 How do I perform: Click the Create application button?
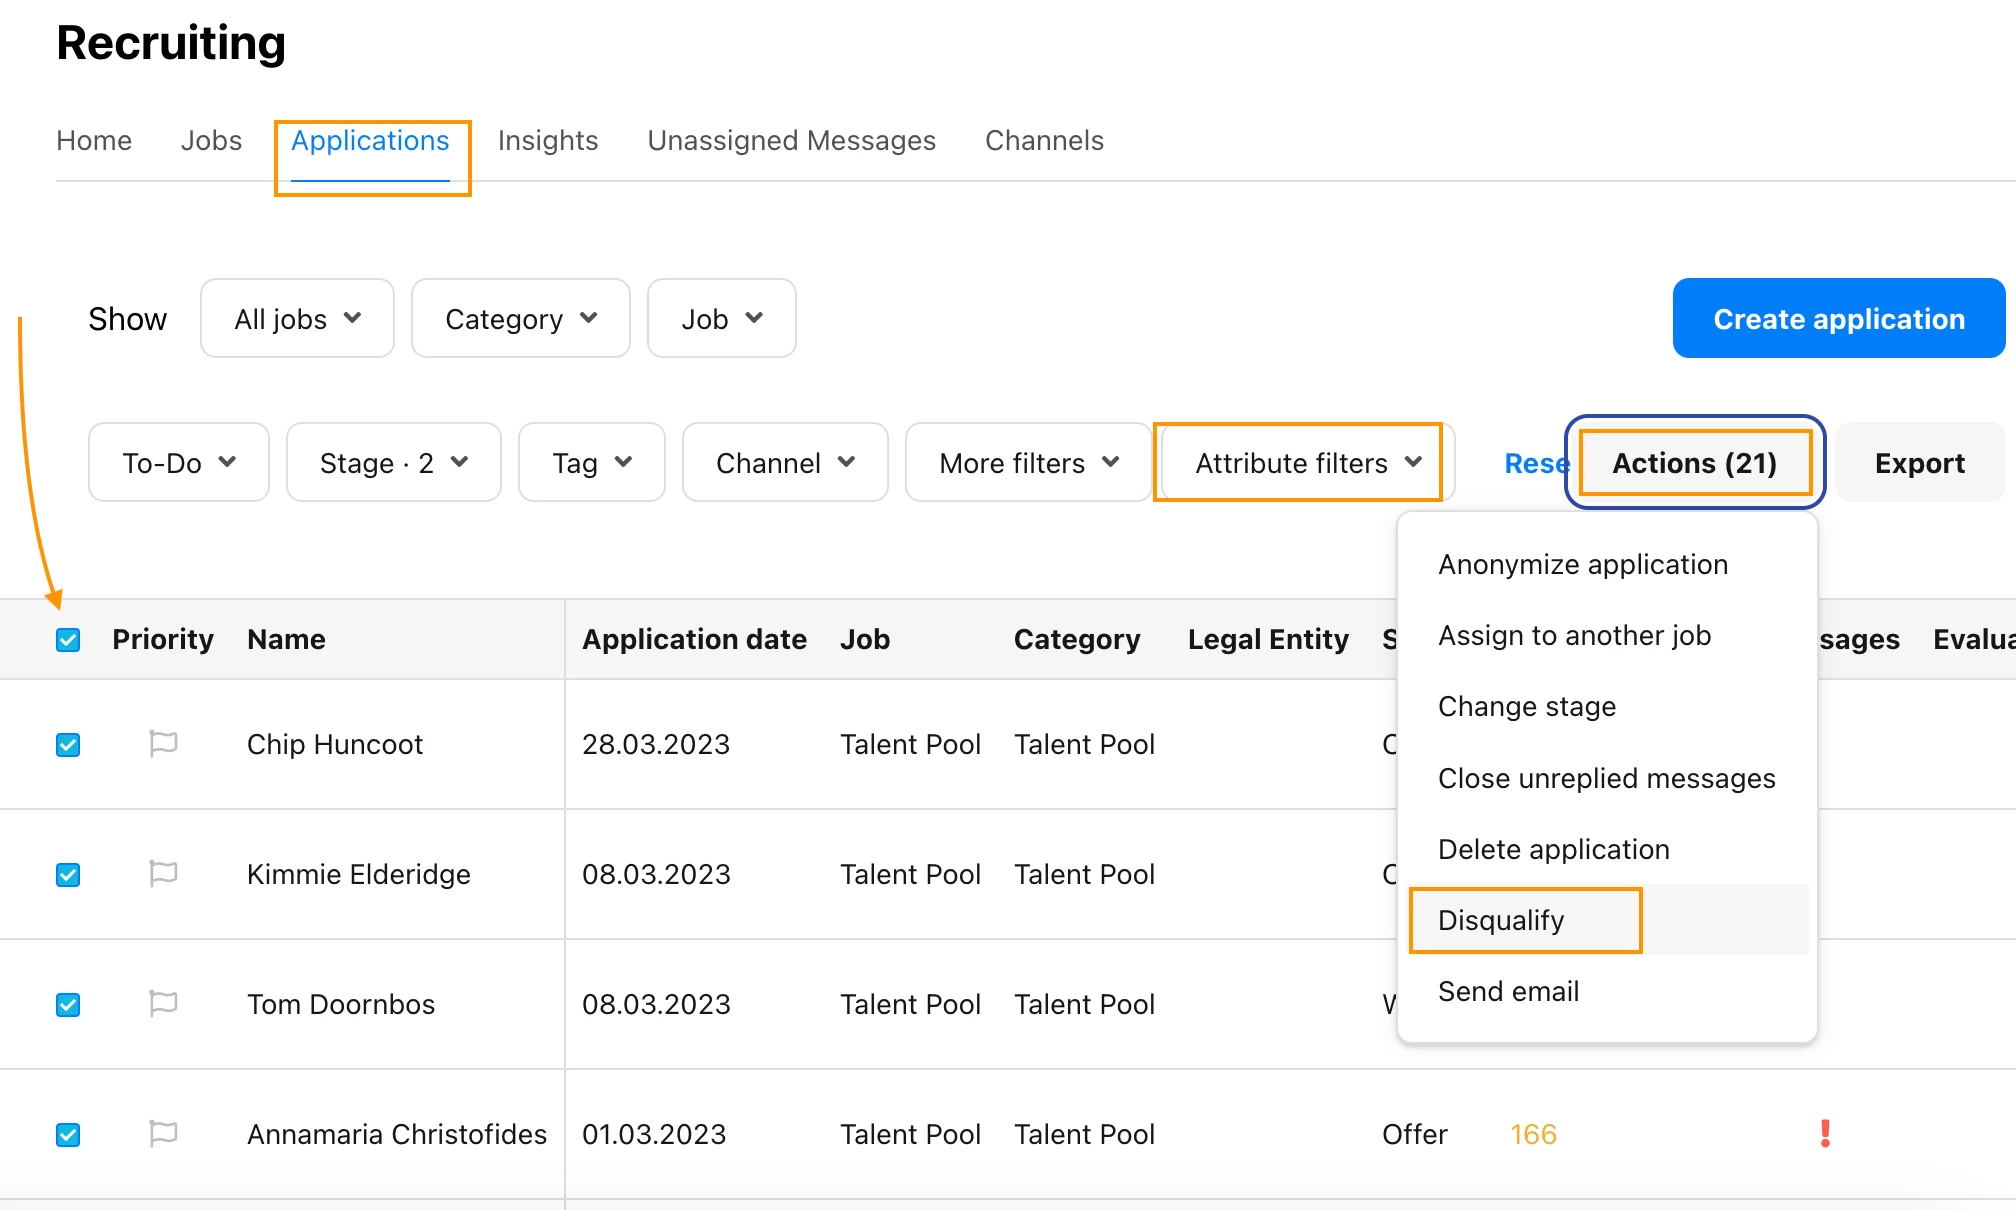(1839, 319)
